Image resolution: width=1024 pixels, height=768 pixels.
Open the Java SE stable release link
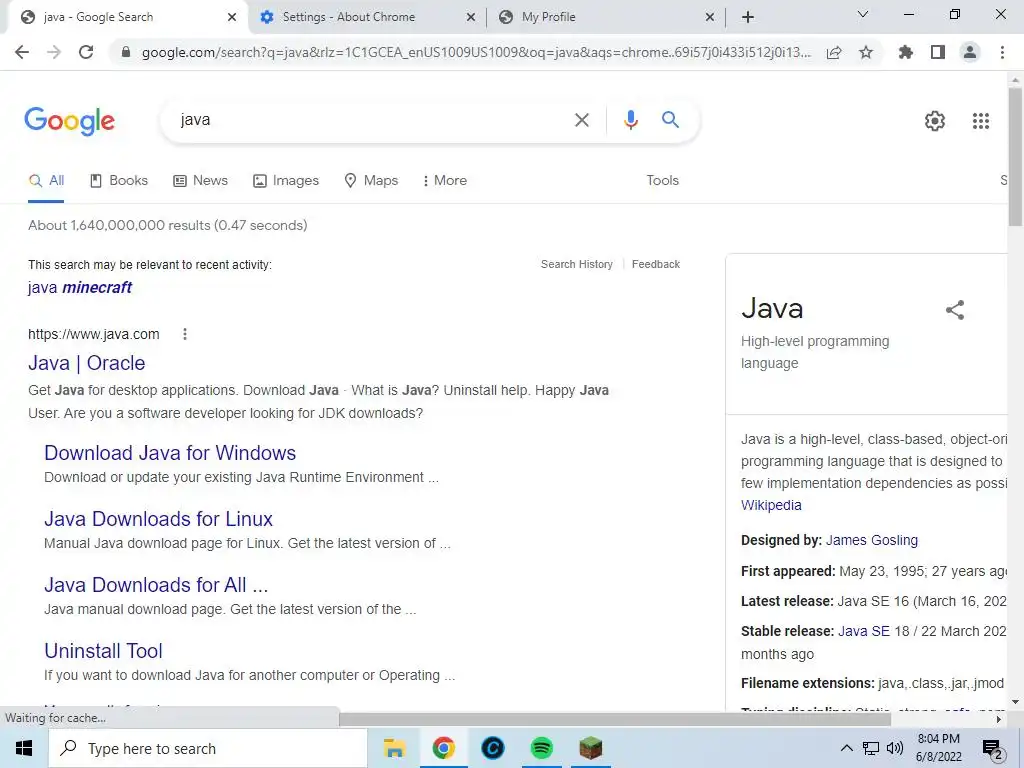click(864, 631)
